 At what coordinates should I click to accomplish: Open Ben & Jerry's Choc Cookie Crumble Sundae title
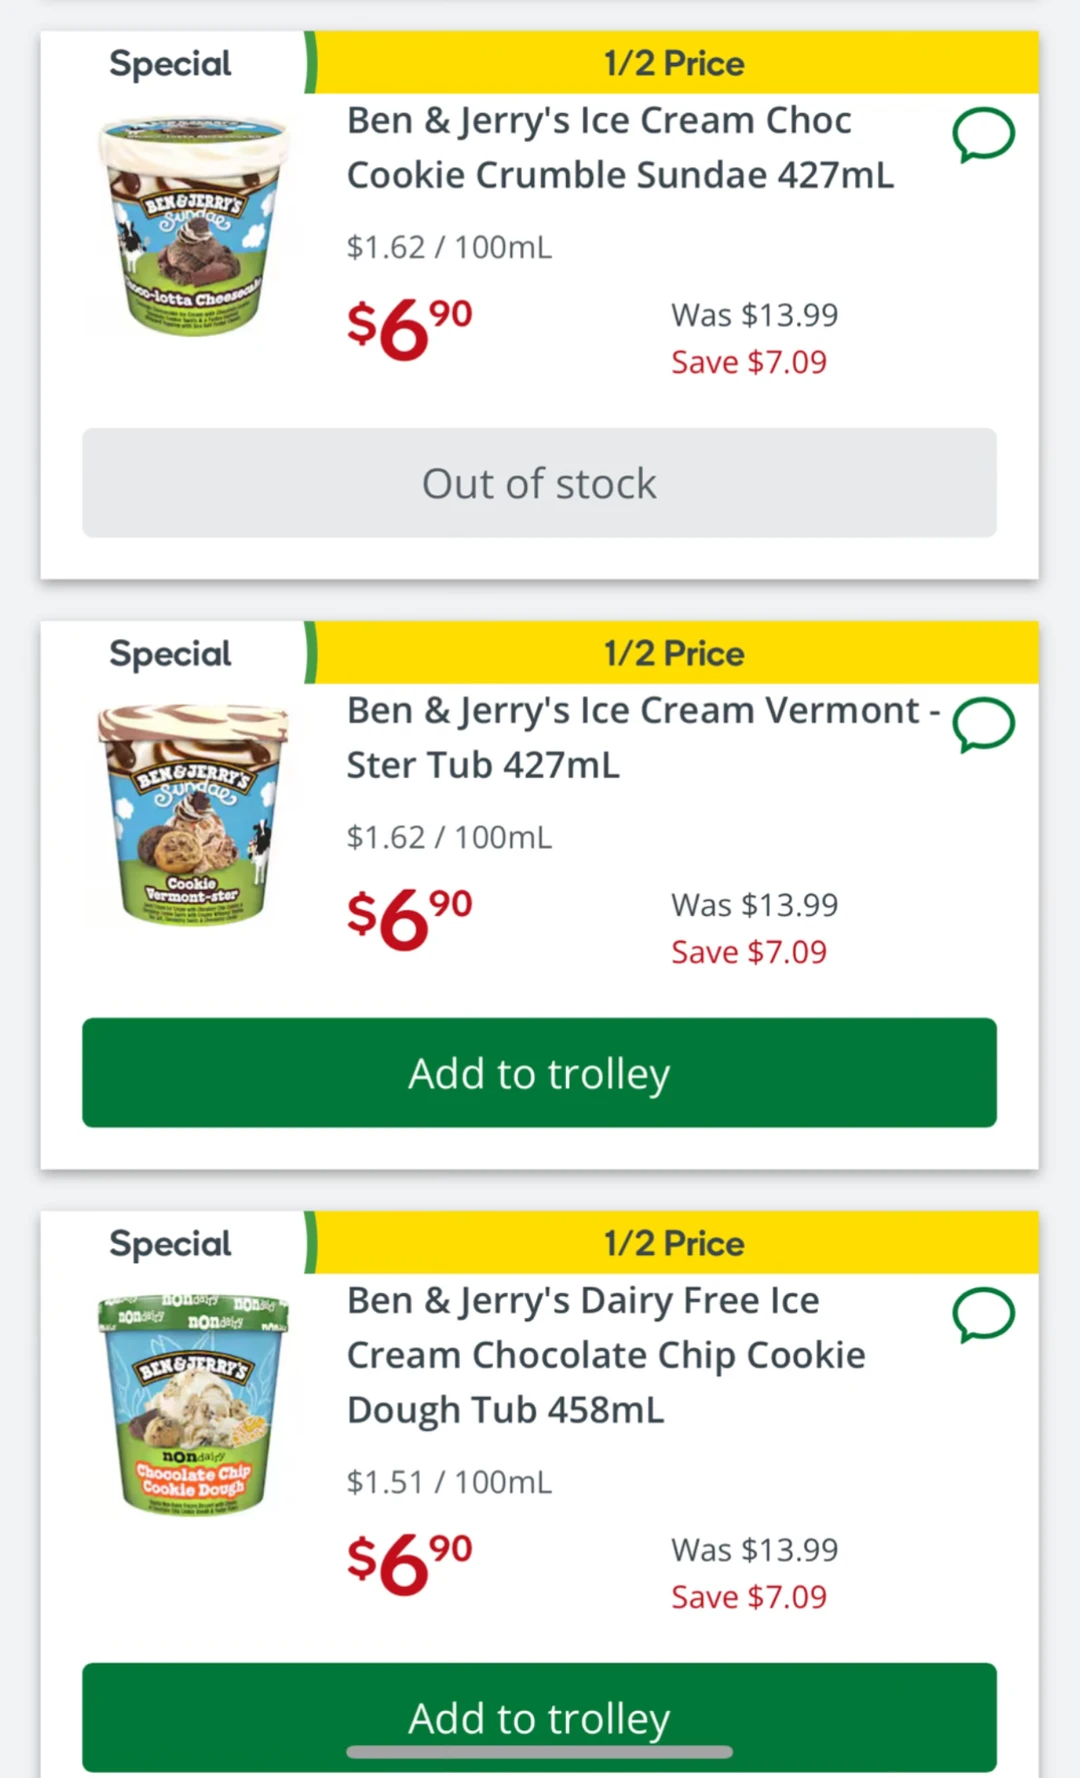pyautogui.click(x=620, y=148)
